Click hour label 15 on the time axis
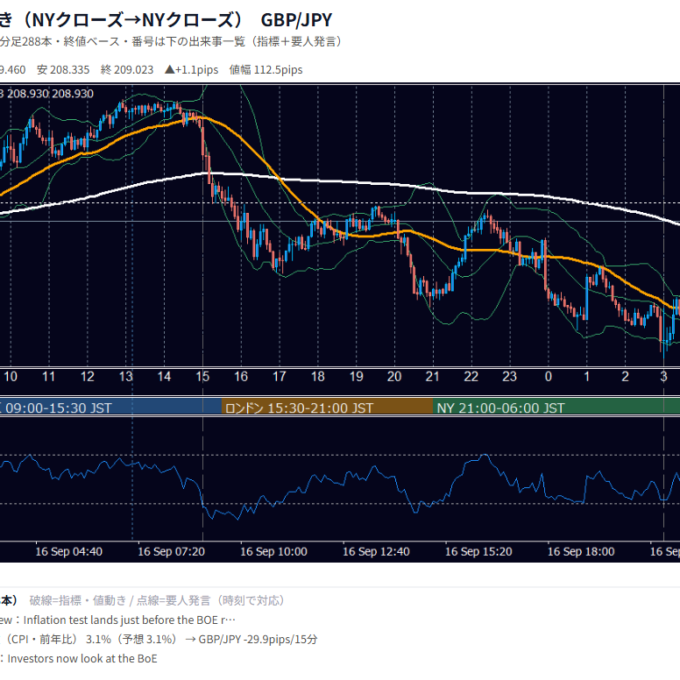This screenshot has width=680, height=680. point(203,376)
